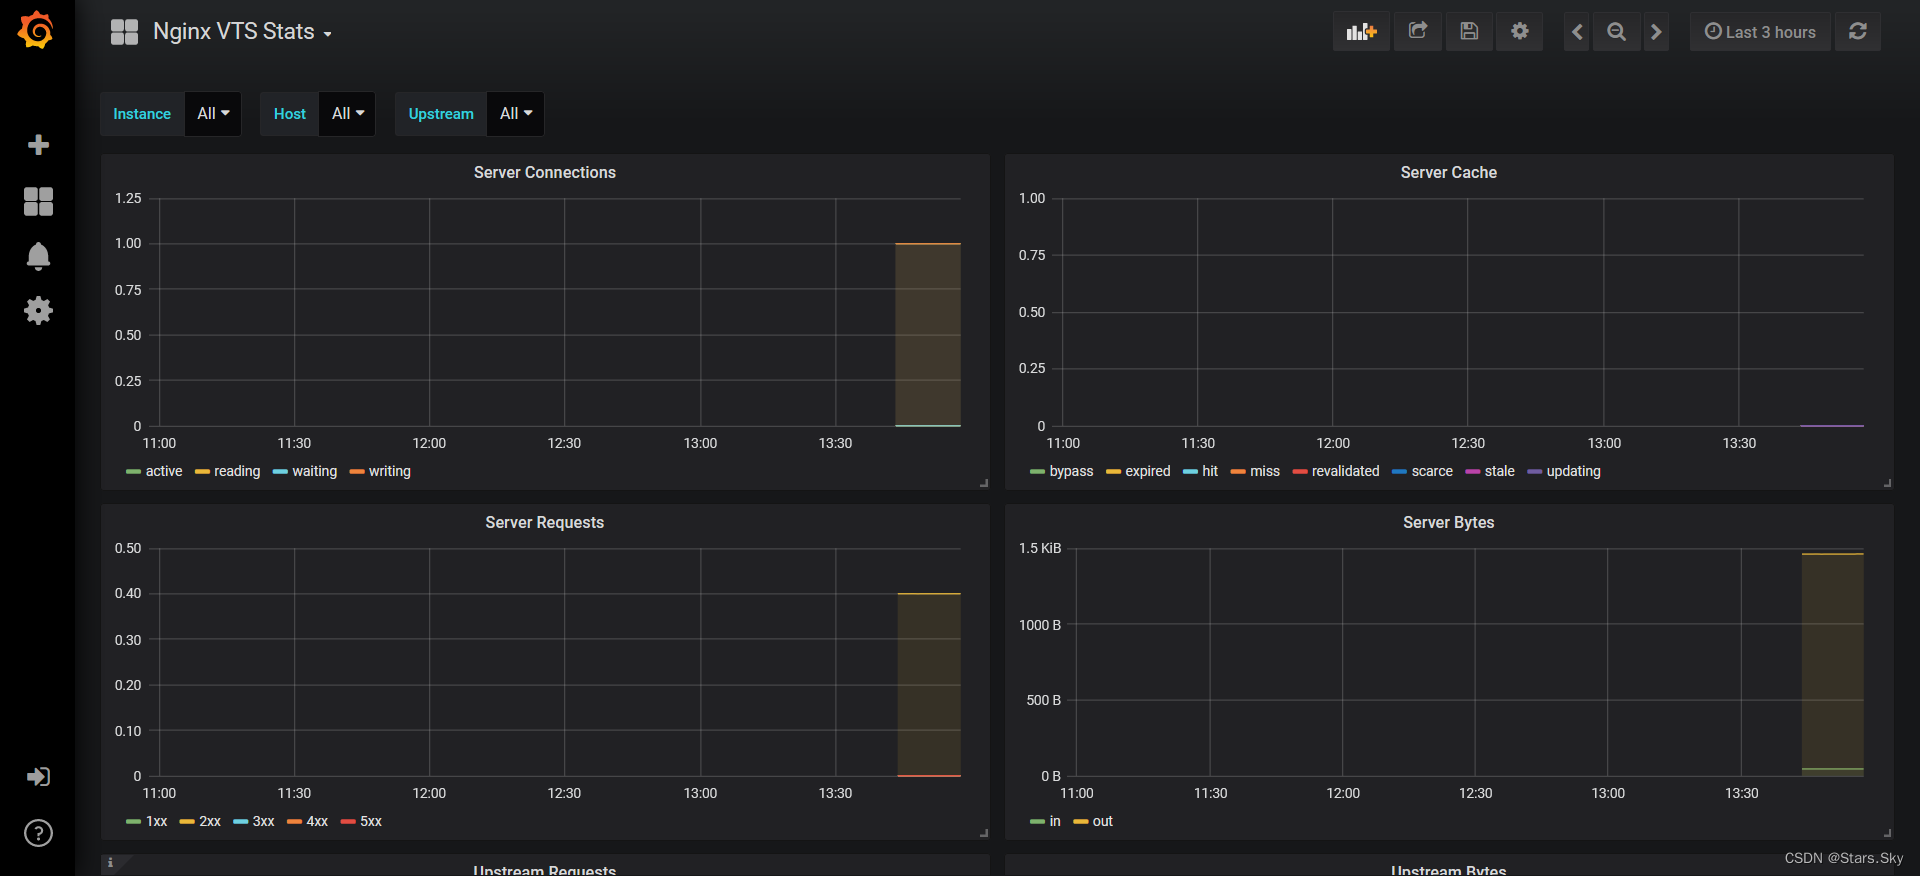Click the resize handle of Server Requests panel
Screen dimensions: 1920x876
984,833
